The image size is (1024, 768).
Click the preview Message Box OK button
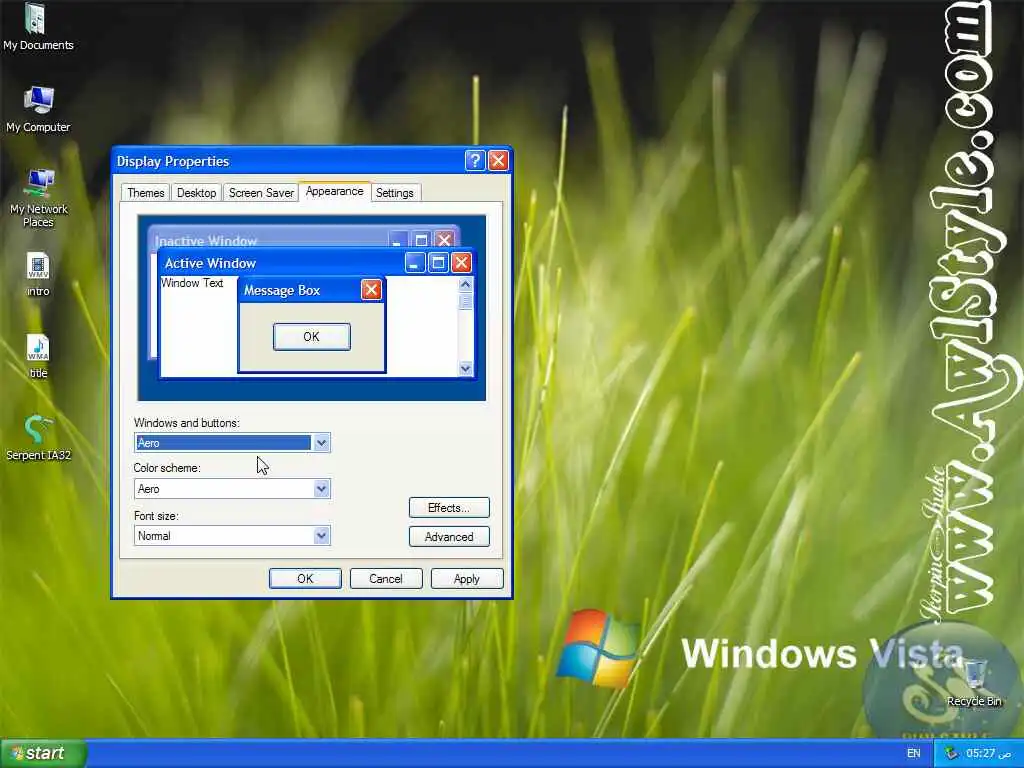312,336
